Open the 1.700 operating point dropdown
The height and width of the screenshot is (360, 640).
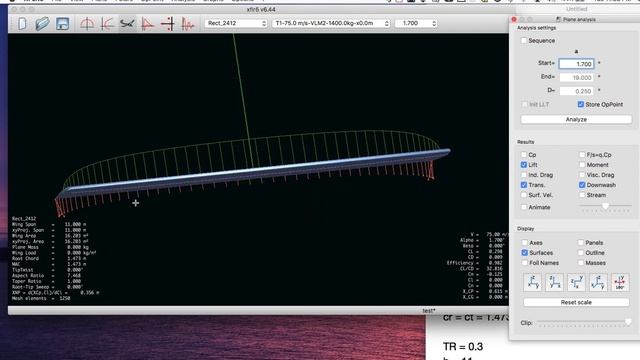click(416, 23)
